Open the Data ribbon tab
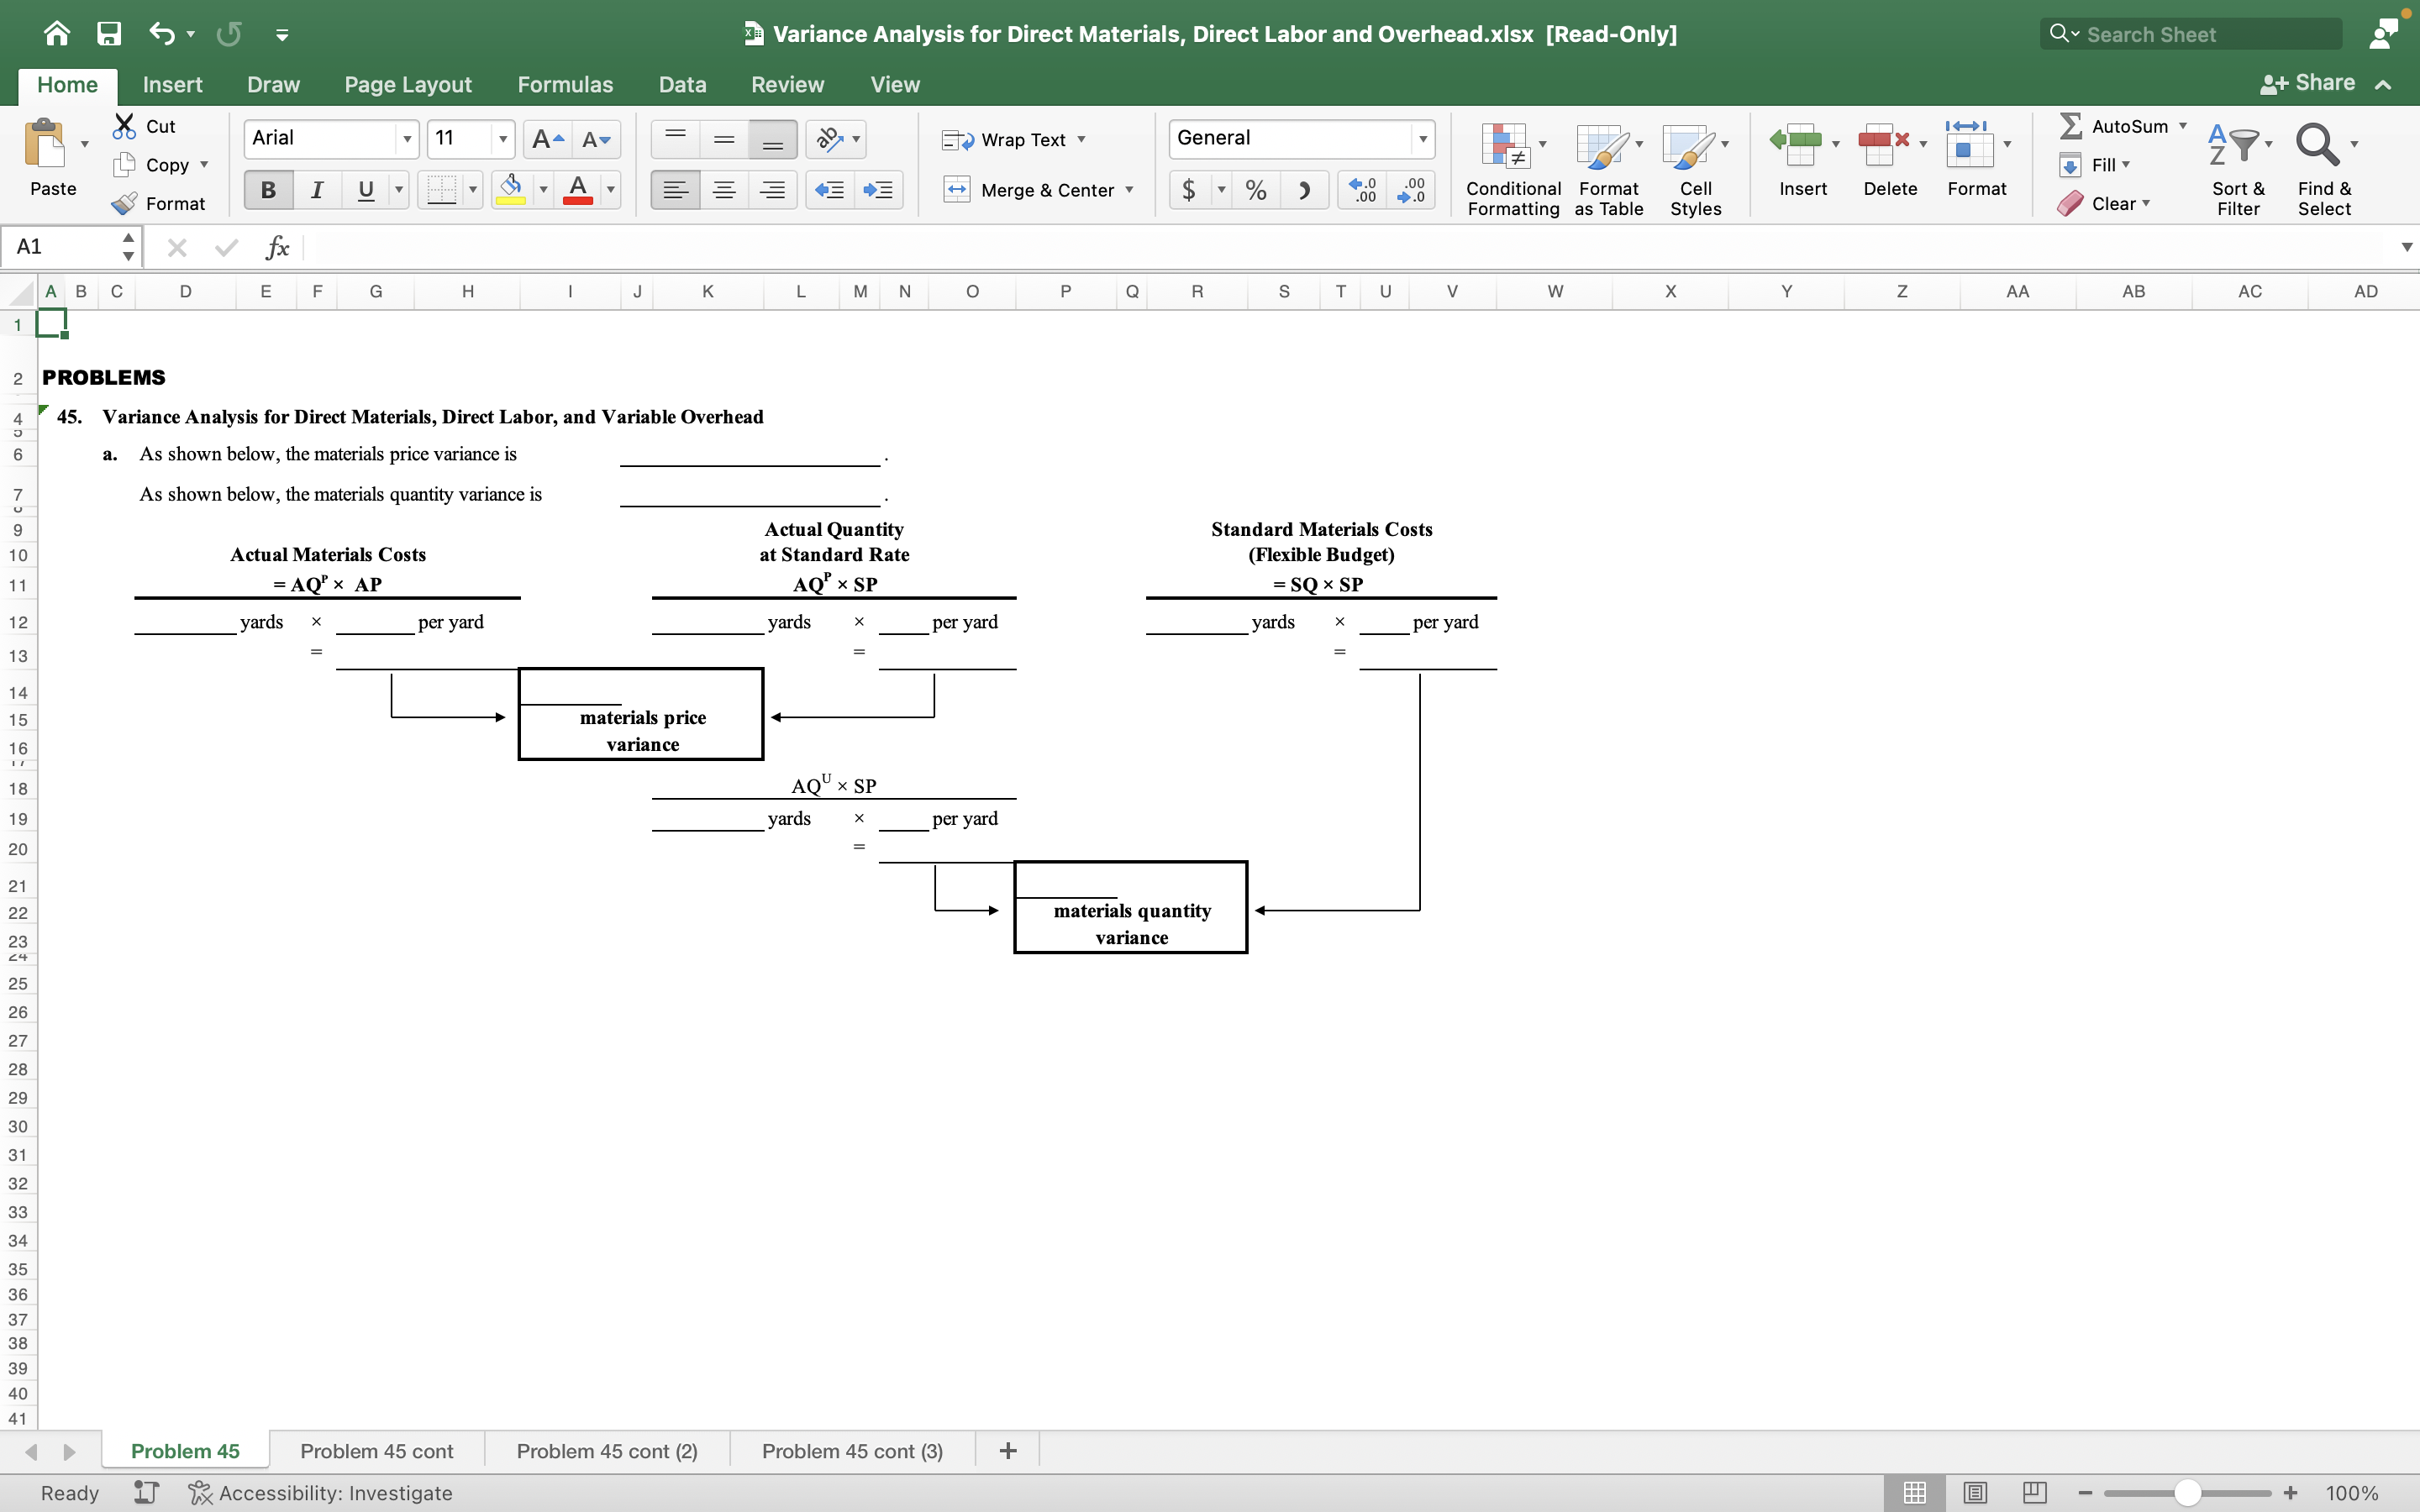Viewport: 2420px width, 1512px height. click(x=682, y=85)
